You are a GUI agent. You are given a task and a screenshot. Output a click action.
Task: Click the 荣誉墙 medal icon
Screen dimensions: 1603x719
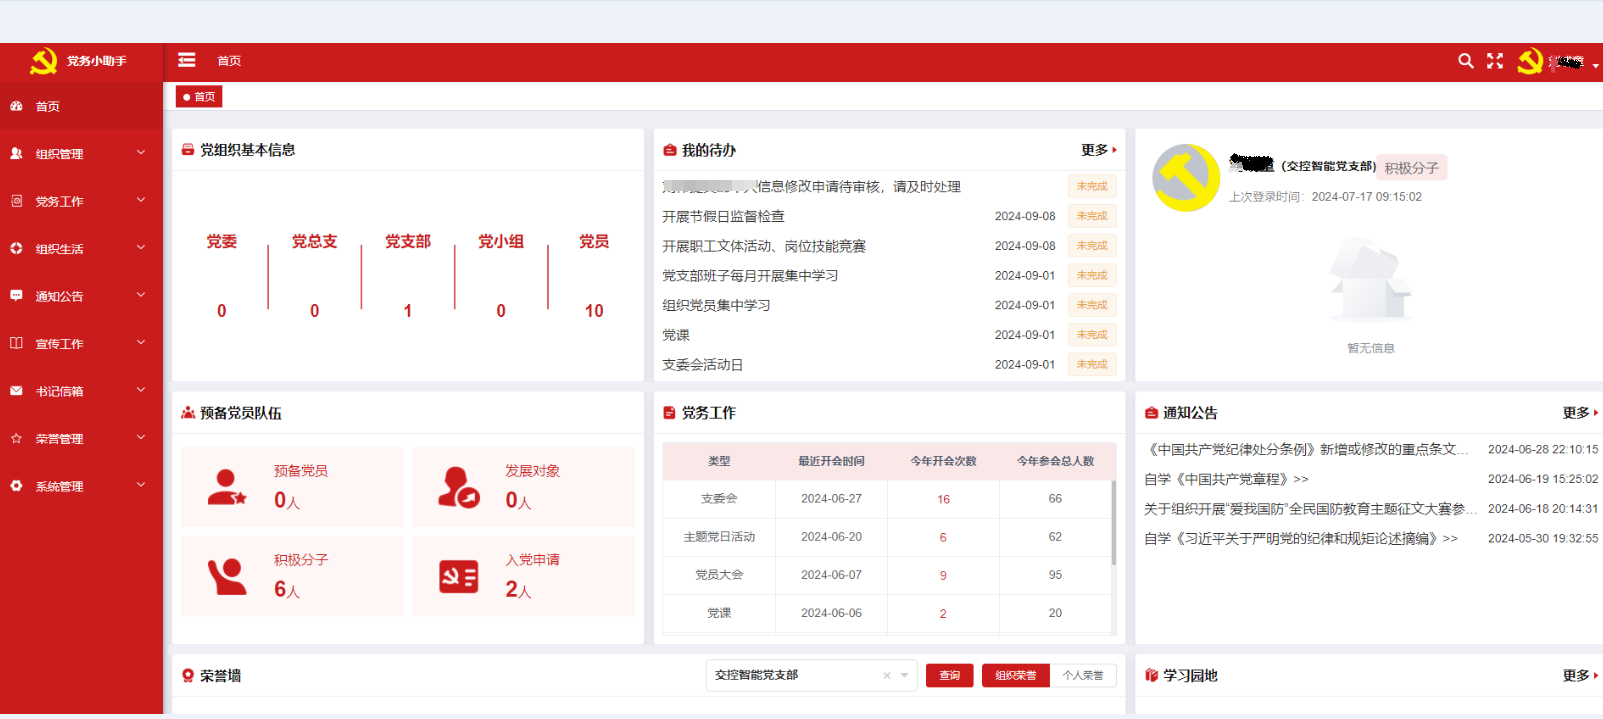point(187,676)
